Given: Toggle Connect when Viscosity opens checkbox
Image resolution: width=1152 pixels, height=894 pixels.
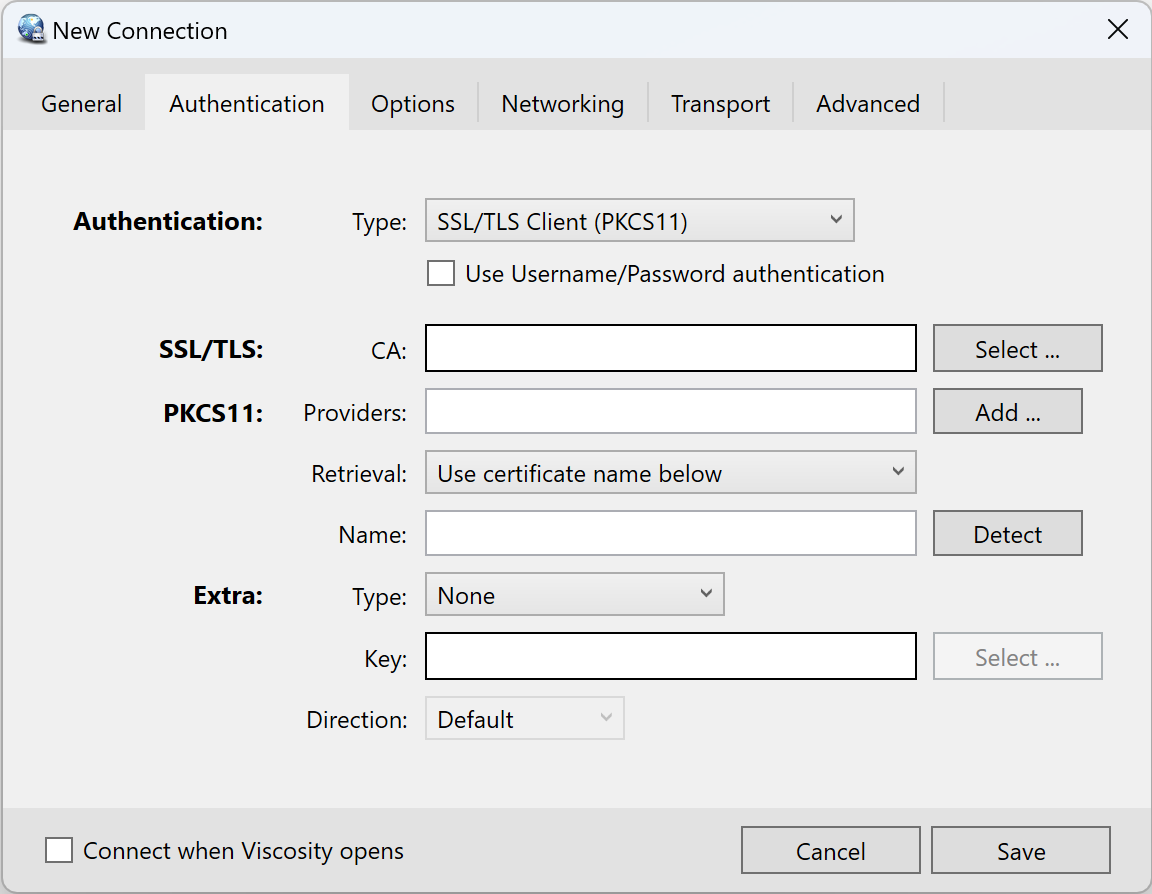Looking at the screenshot, I should point(60,851).
